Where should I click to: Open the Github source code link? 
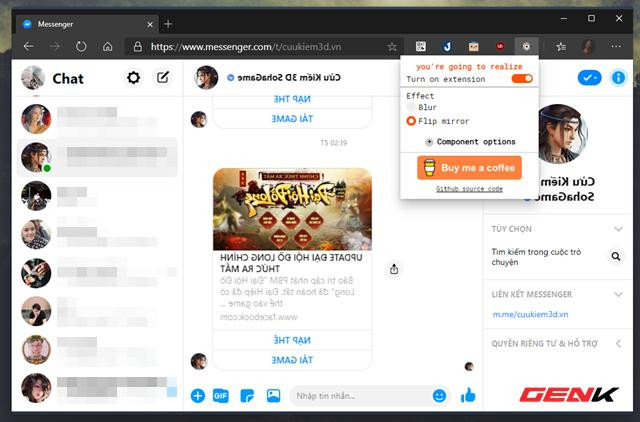click(469, 188)
